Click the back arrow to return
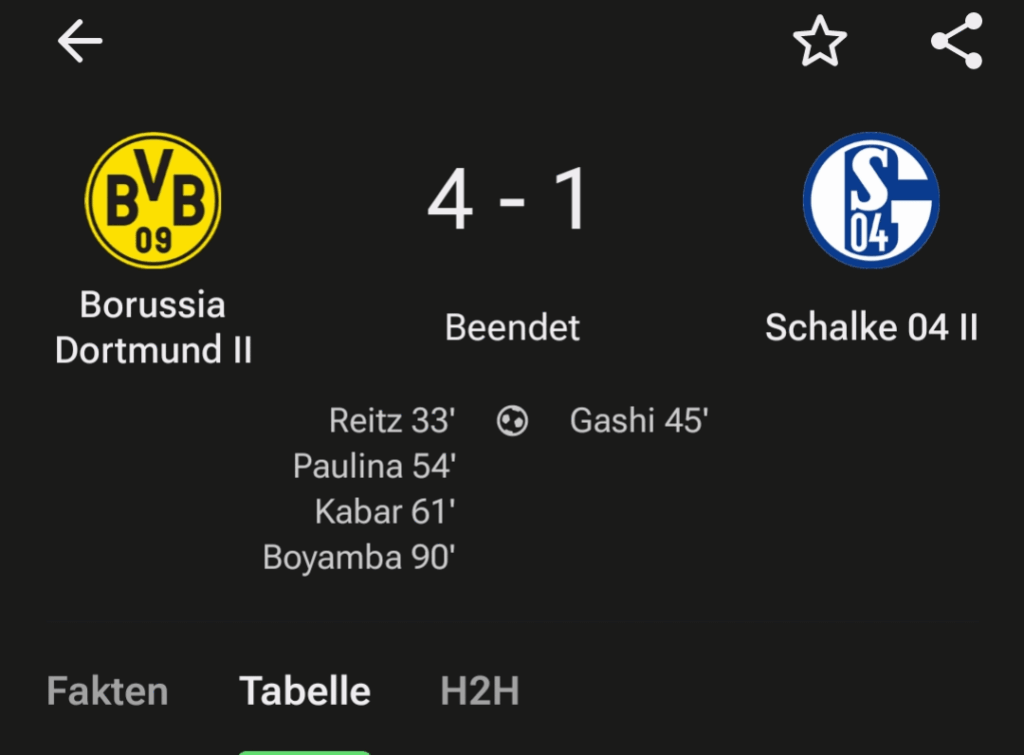 [80, 42]
